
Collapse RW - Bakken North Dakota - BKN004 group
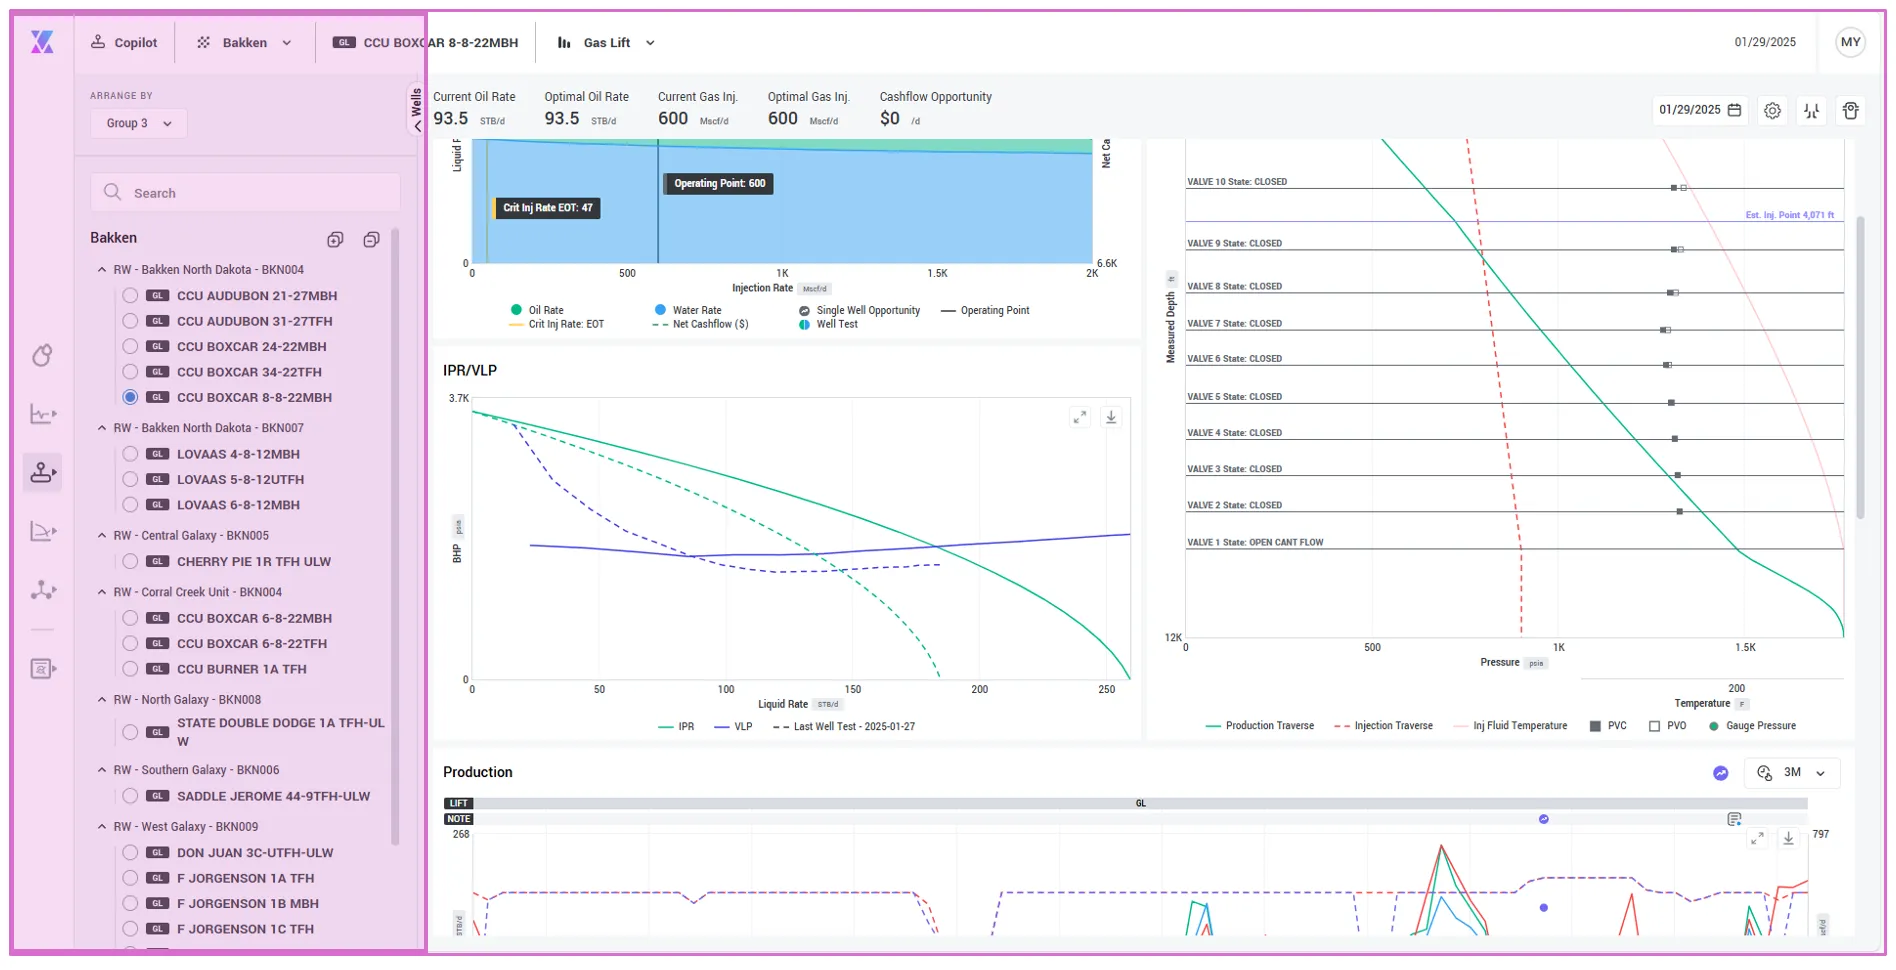point(102,270)
